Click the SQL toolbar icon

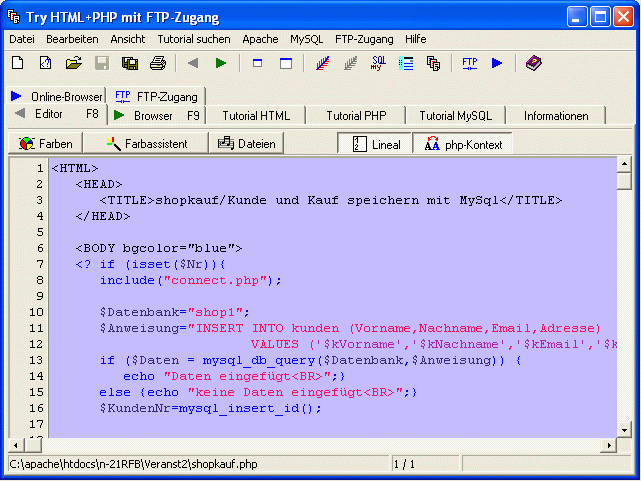click(378, 63)
